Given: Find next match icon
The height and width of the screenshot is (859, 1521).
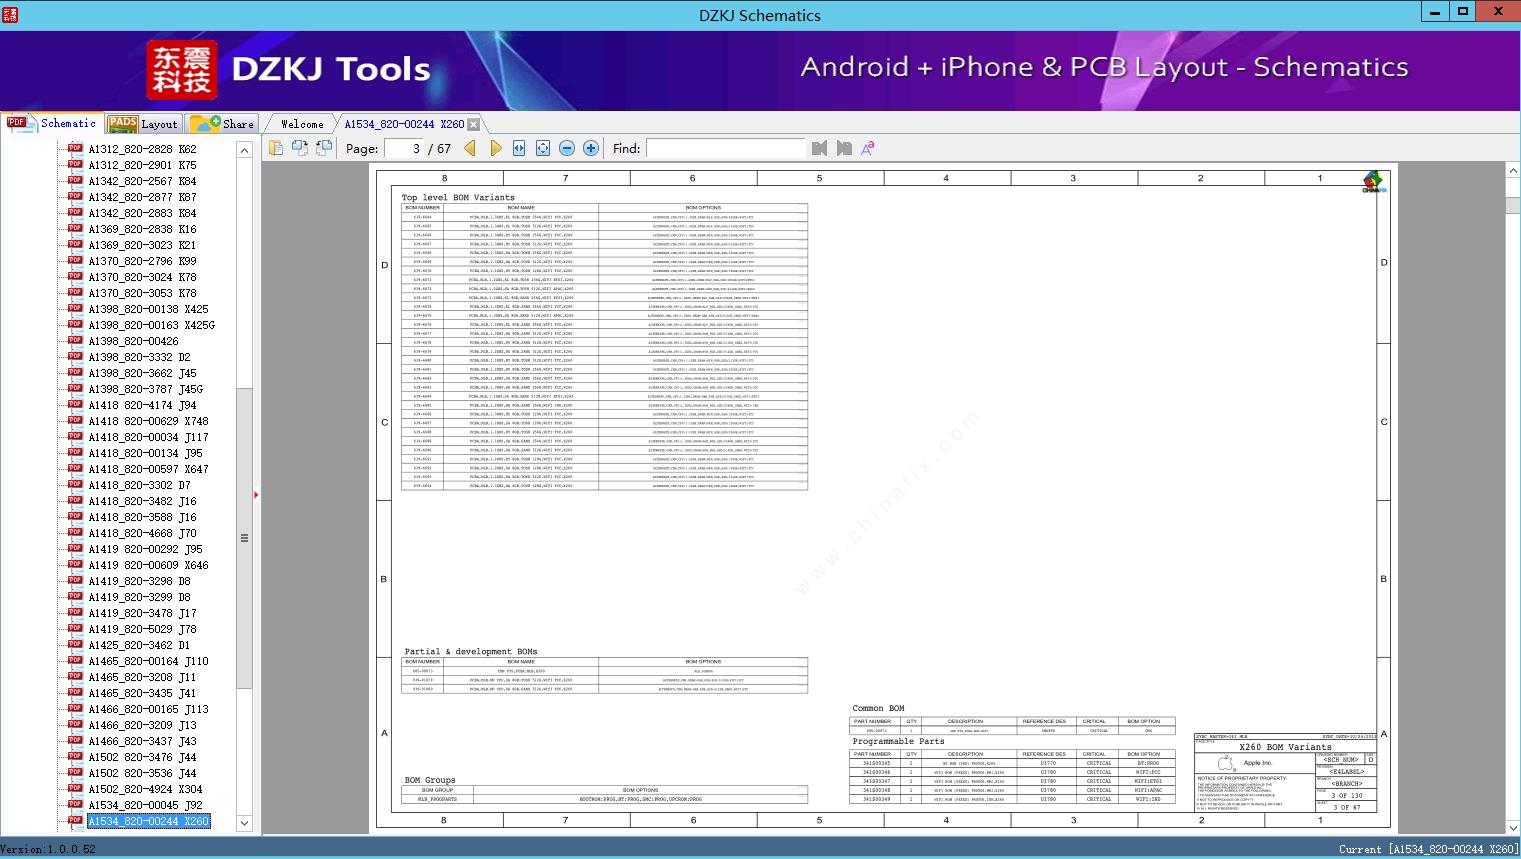Looking at the screenshot, I should (x=844, y=148).
